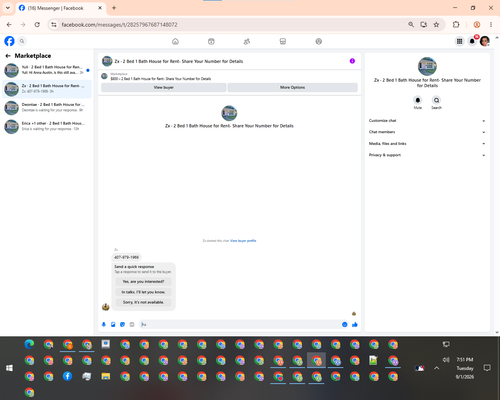The height and width of the screenshot is (400, 500).
Task: Click the 407-979-1969 message bubble
Action: click(126, 257)
